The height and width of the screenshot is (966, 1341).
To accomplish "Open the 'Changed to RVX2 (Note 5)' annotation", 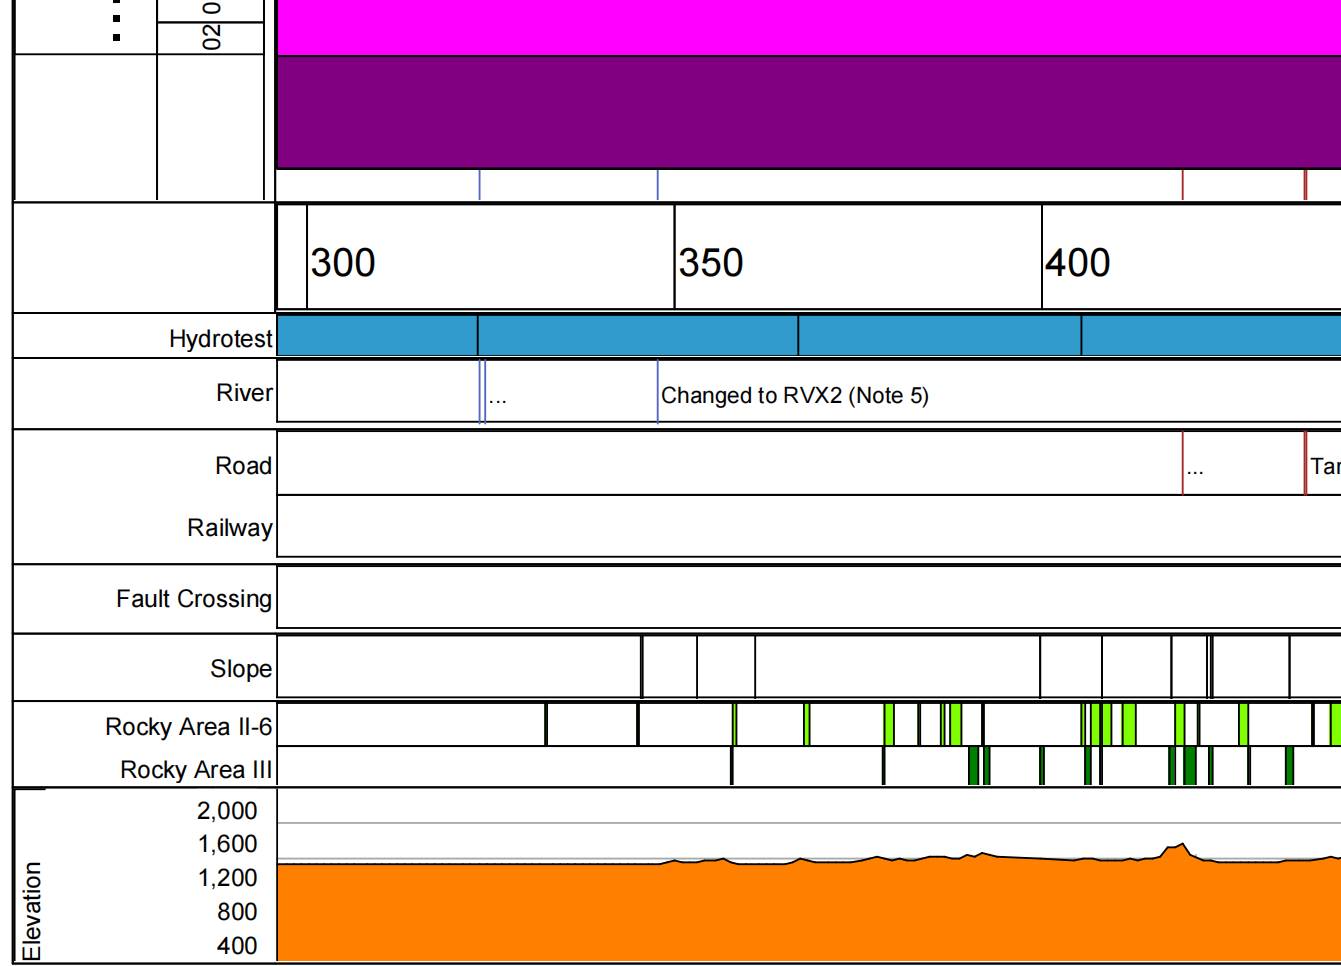I will click(795, 396).
